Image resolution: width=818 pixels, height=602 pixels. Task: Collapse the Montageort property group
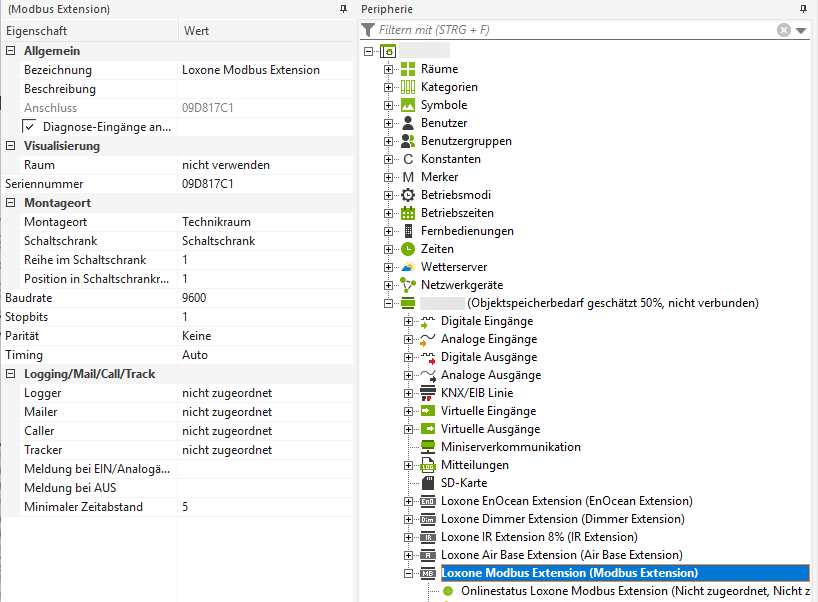click(10, 202)
